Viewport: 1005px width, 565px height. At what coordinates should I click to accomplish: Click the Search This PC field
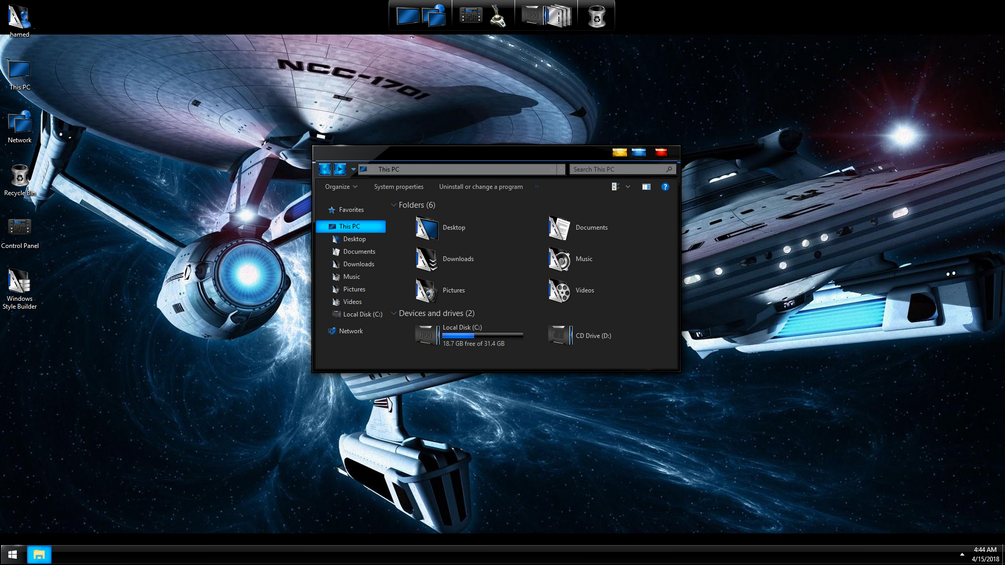(622, 169)
